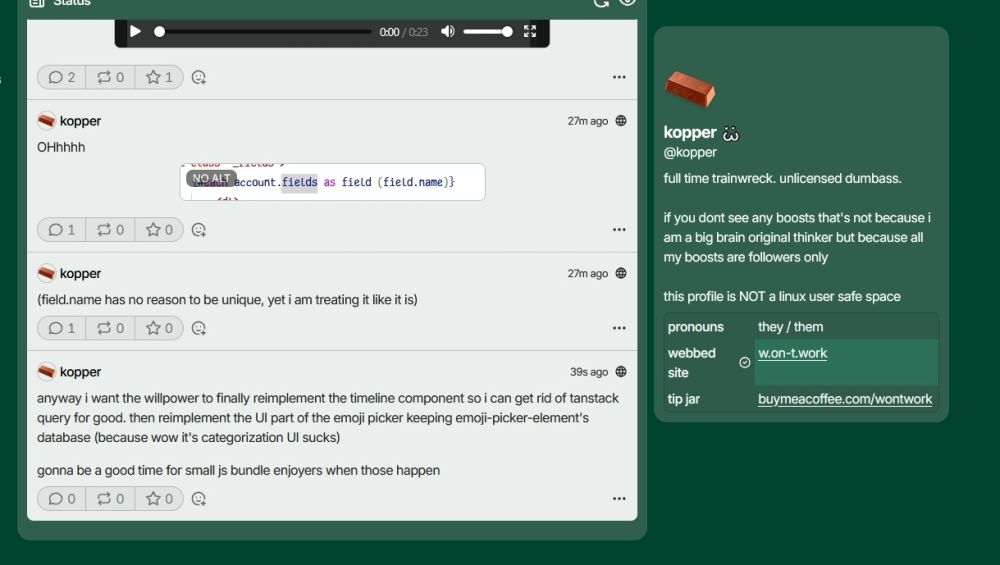Open more options for video post
This screenshot has width=1000, height=565.
tap(619, 77)
